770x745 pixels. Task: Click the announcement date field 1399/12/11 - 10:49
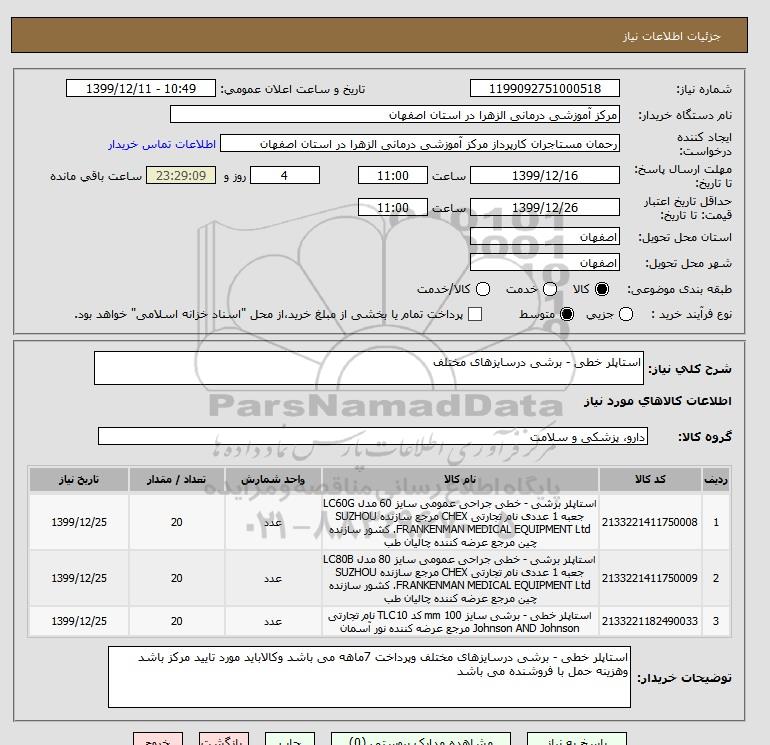(141, 88)
